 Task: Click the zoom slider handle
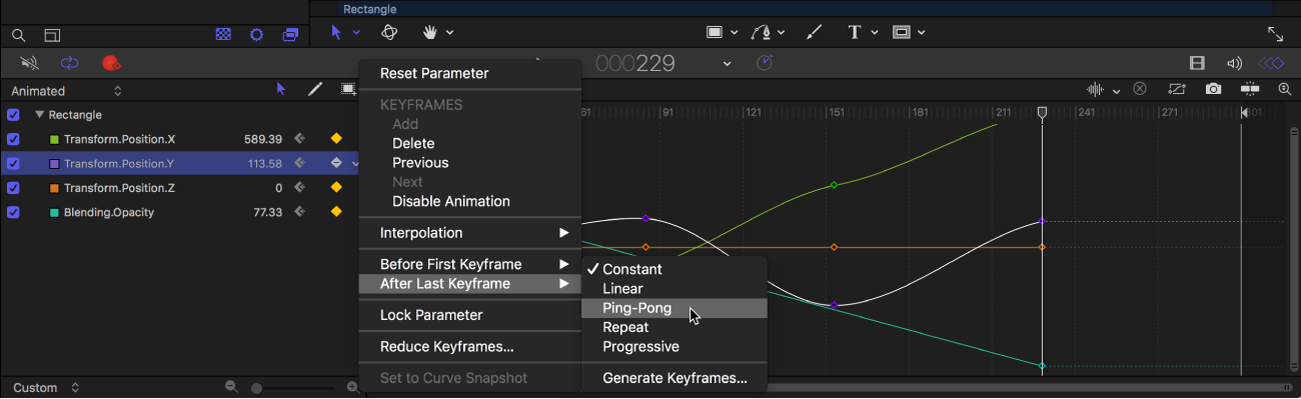[x=257, y=388]
